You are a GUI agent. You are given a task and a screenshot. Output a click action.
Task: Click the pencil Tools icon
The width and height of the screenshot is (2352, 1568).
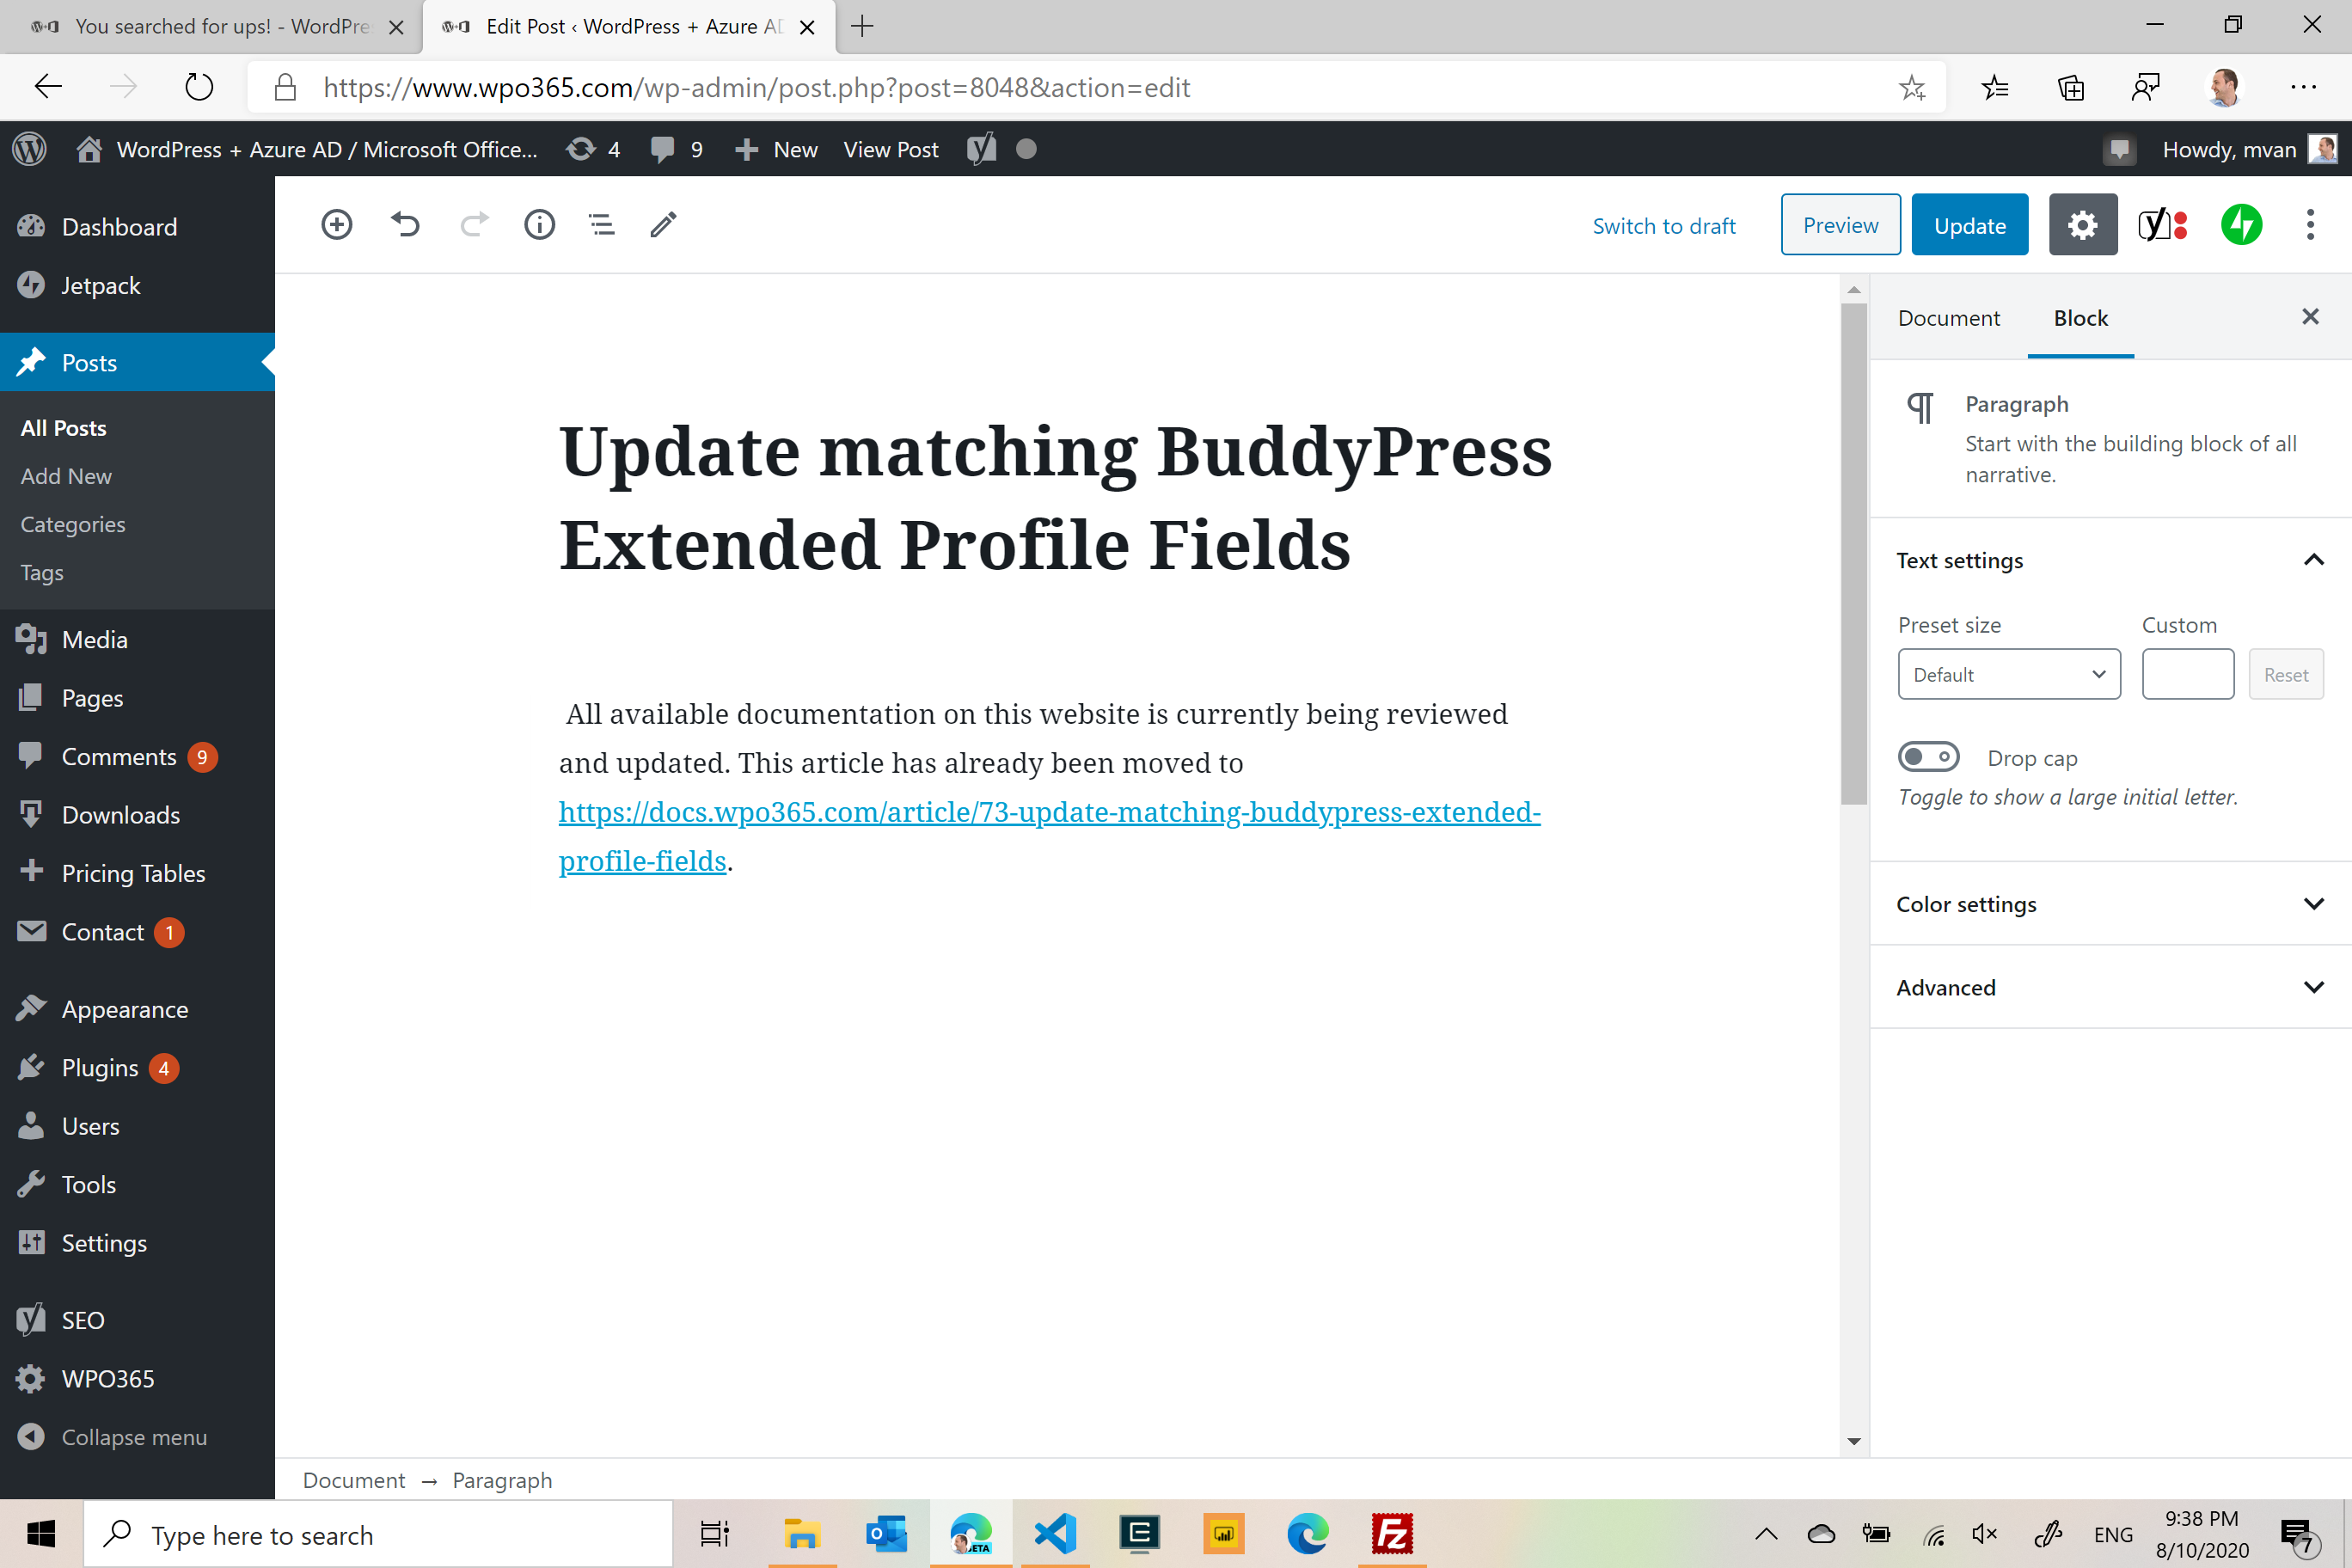tap(663, 224)
